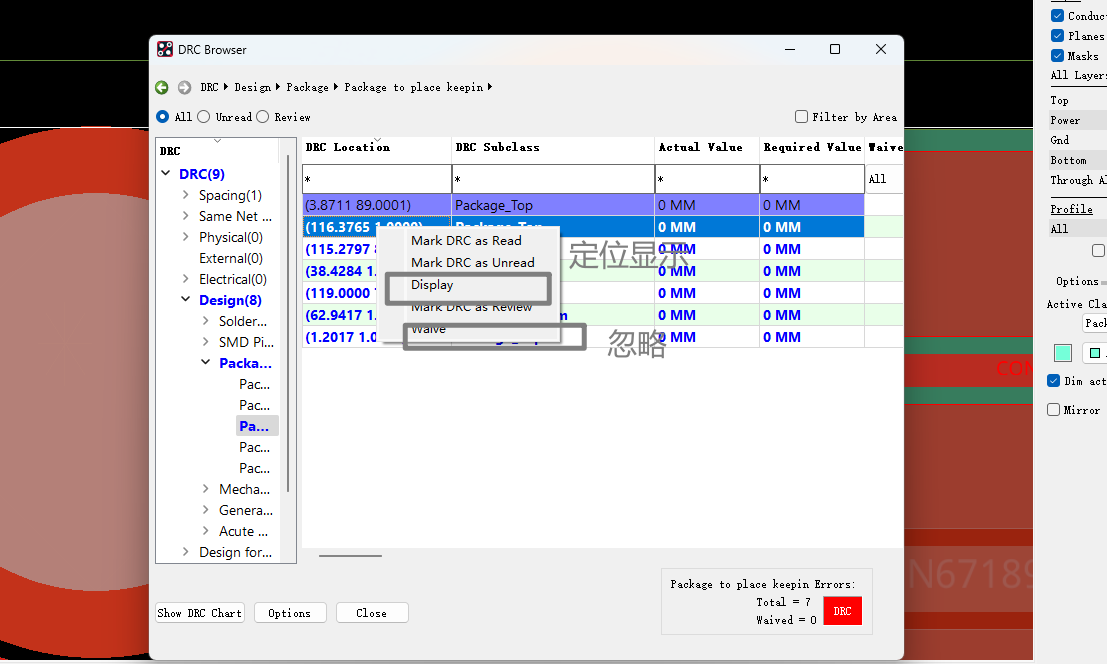
Task: Expand the Electrical(0) tree node
Action: (x=185, y=279)
